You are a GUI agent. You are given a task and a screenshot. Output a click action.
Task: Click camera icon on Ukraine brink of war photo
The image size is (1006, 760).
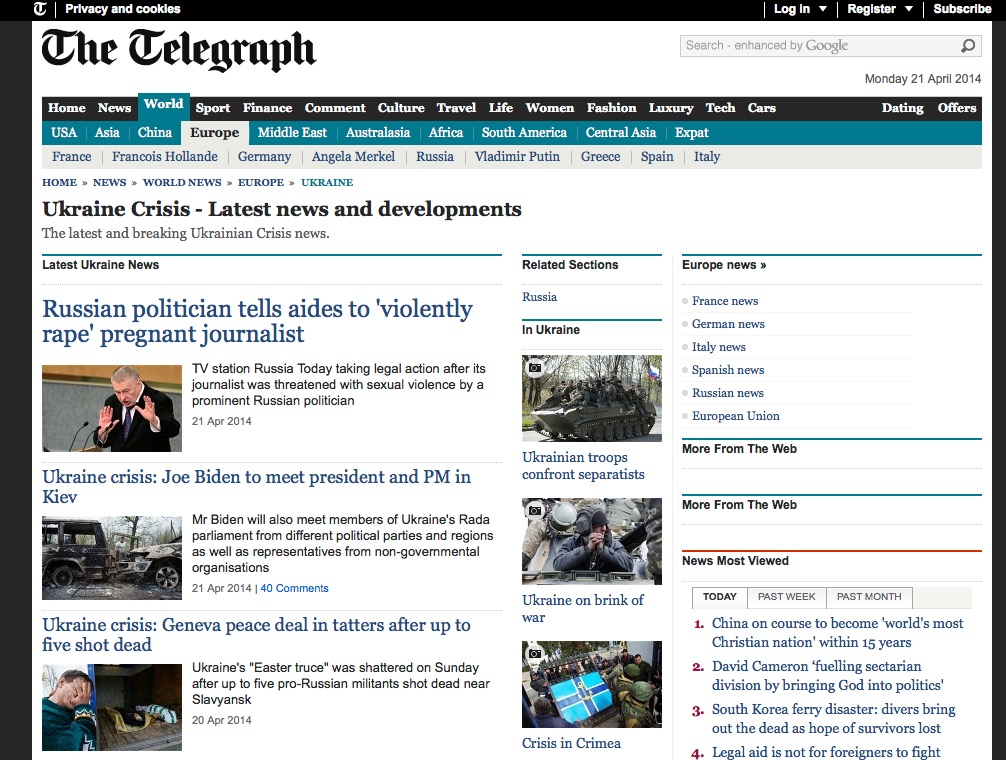coord(535,511)
